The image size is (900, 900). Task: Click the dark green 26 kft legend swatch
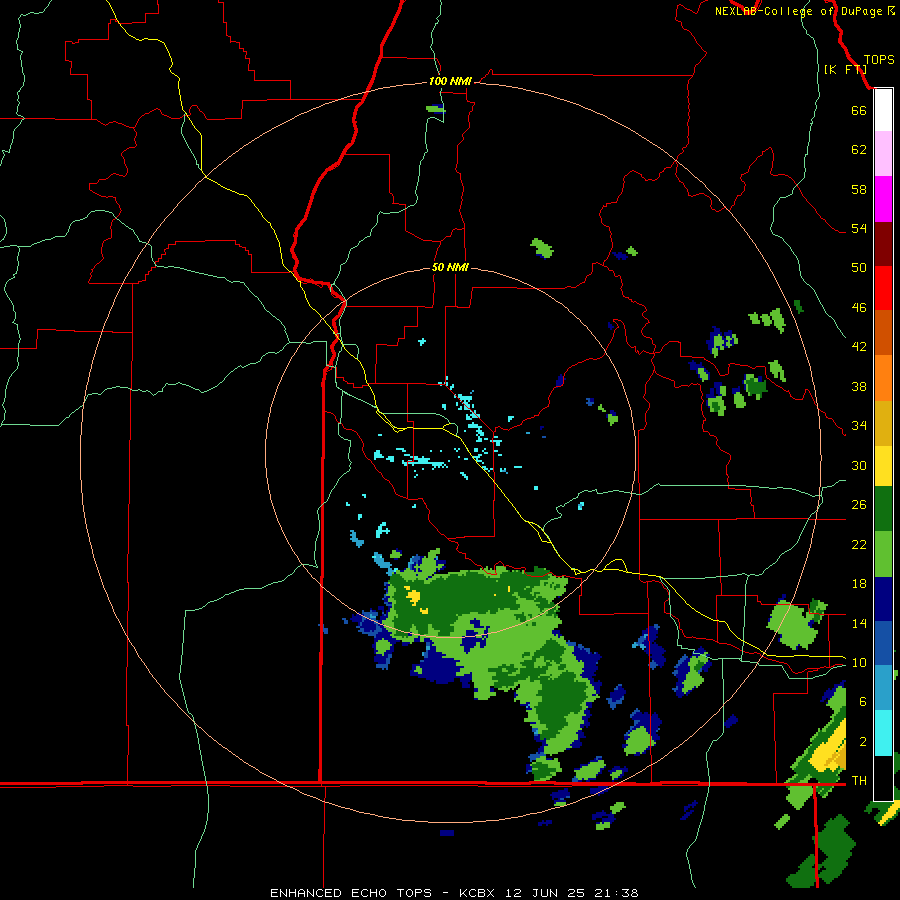click(x=883, y=509)
